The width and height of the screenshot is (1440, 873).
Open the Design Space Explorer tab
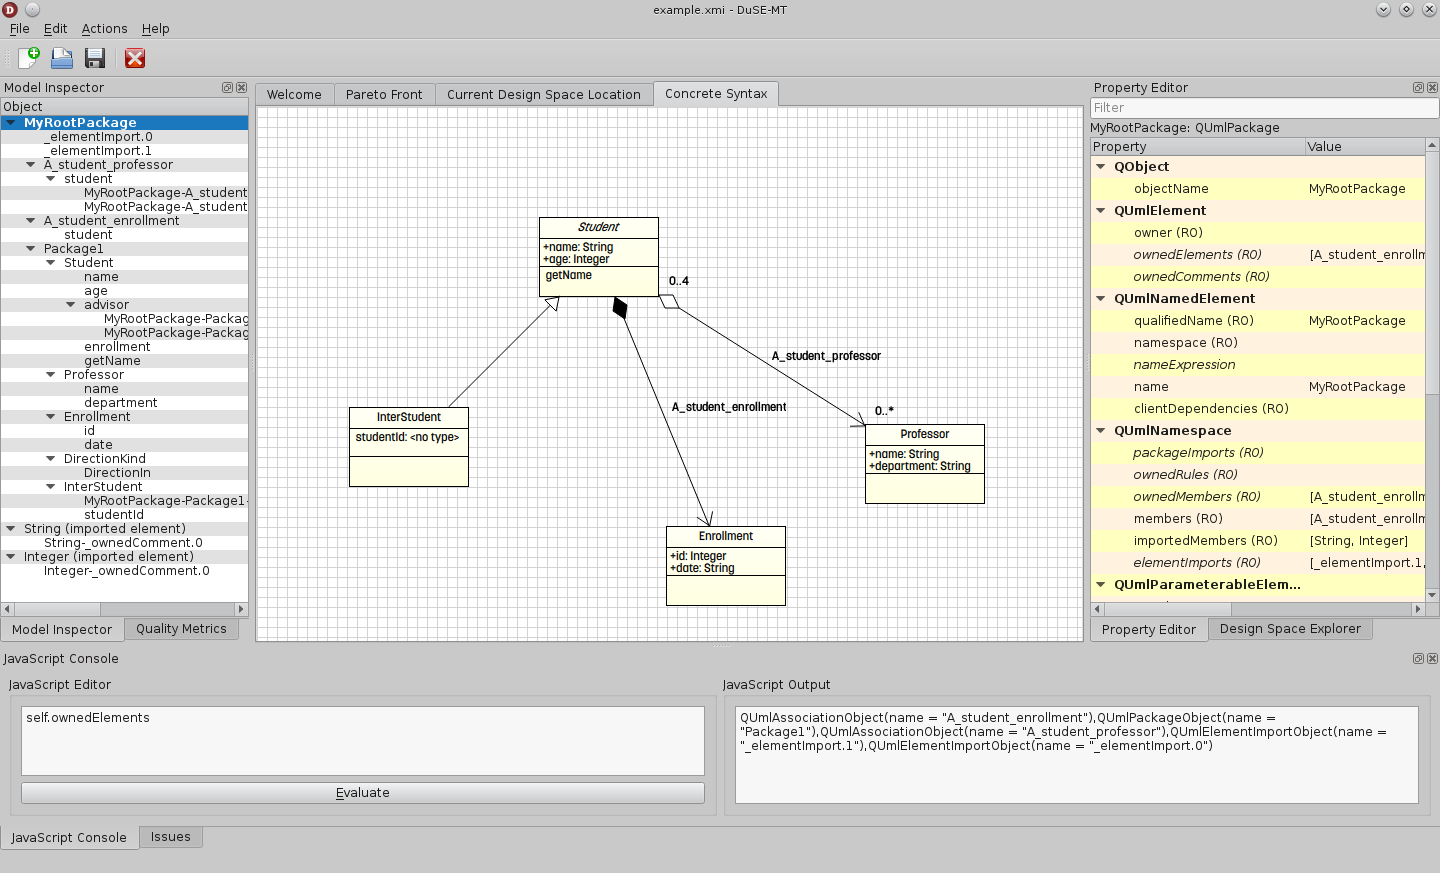(x=1290, y=629)
